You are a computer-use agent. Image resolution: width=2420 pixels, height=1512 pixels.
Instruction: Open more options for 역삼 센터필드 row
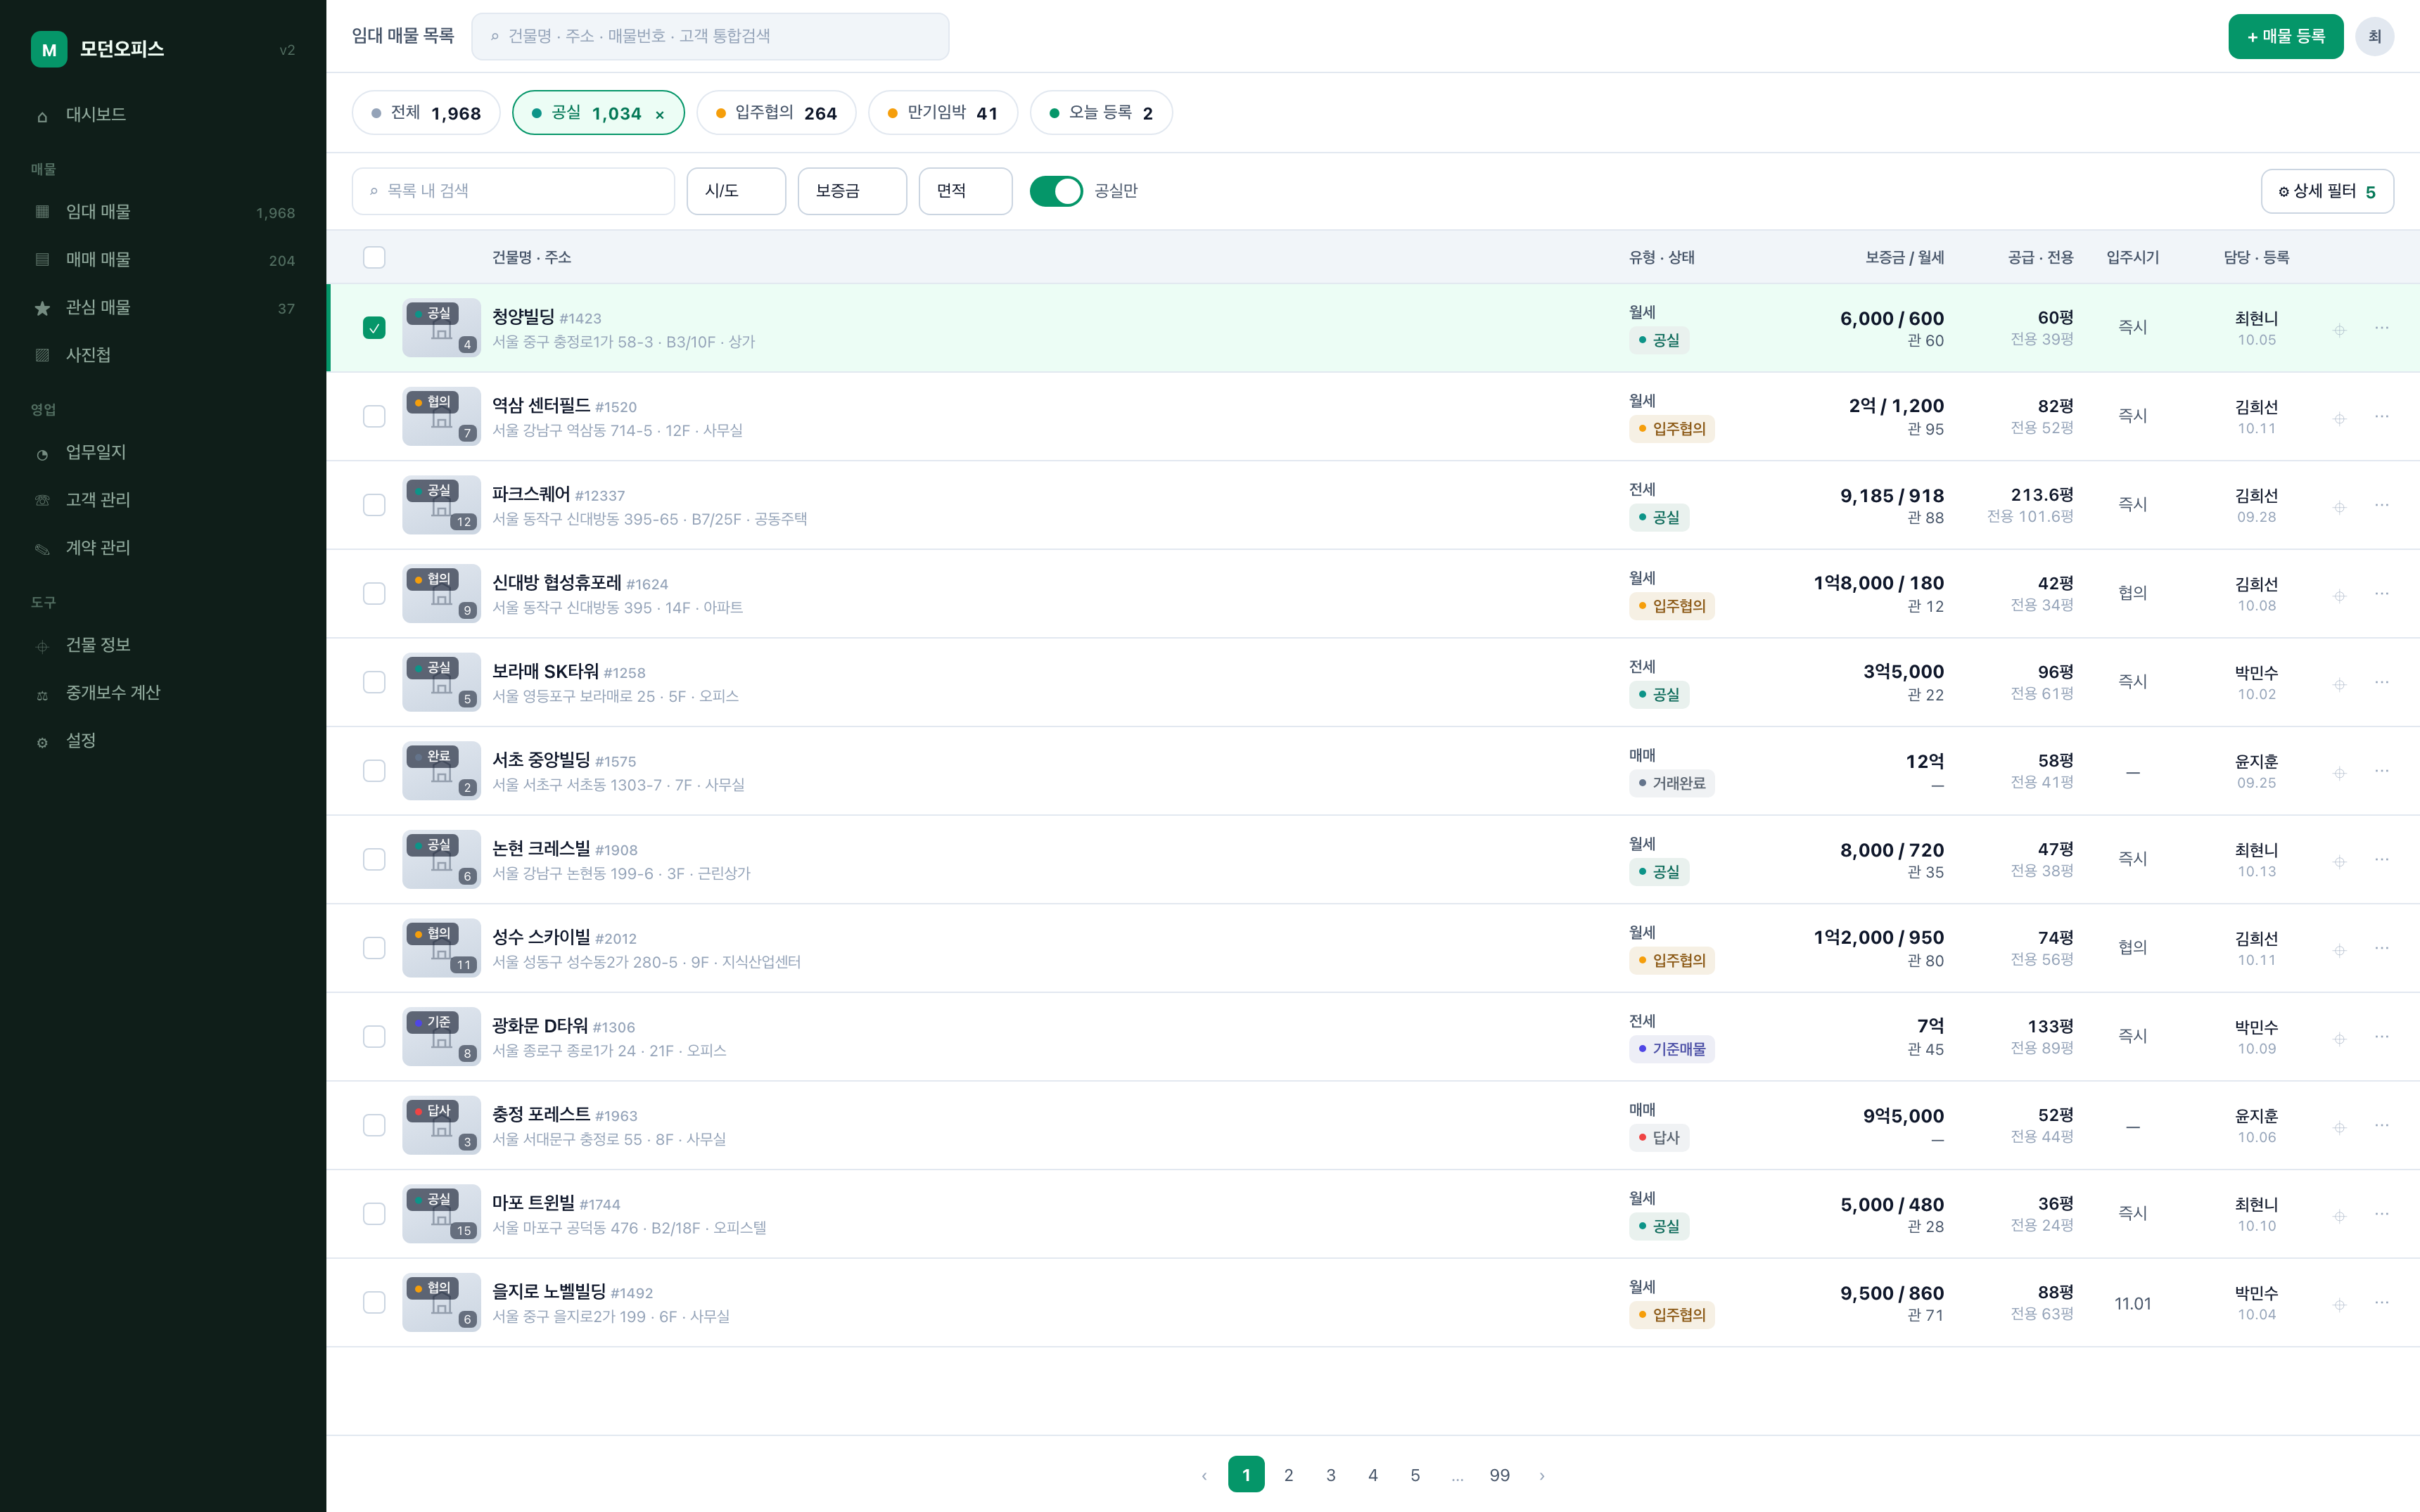(x=2382, y=416)
